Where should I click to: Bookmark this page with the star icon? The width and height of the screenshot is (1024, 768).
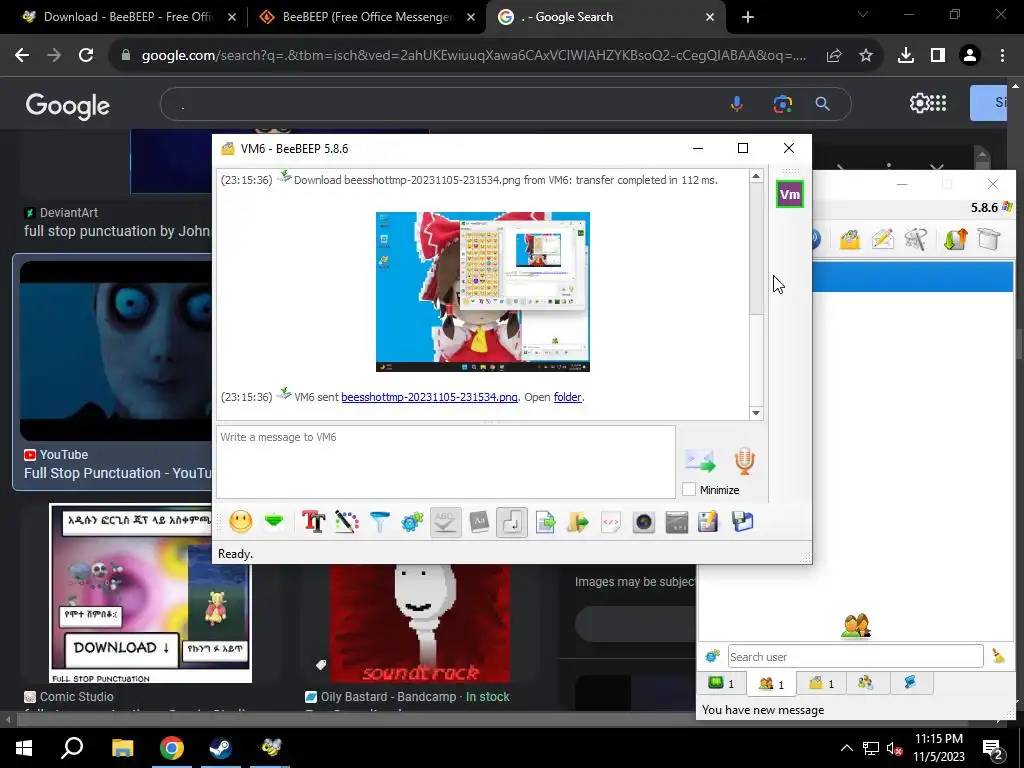point(865,56)
